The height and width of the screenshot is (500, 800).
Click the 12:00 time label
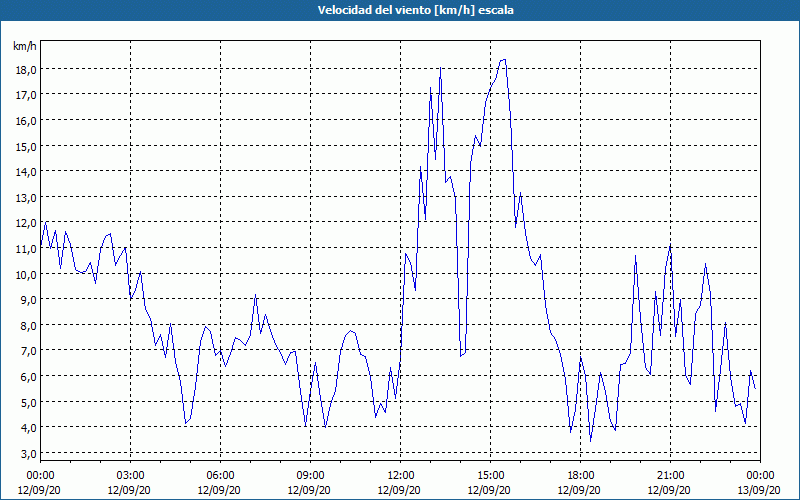pyautogui.click(x=401, y=476)
